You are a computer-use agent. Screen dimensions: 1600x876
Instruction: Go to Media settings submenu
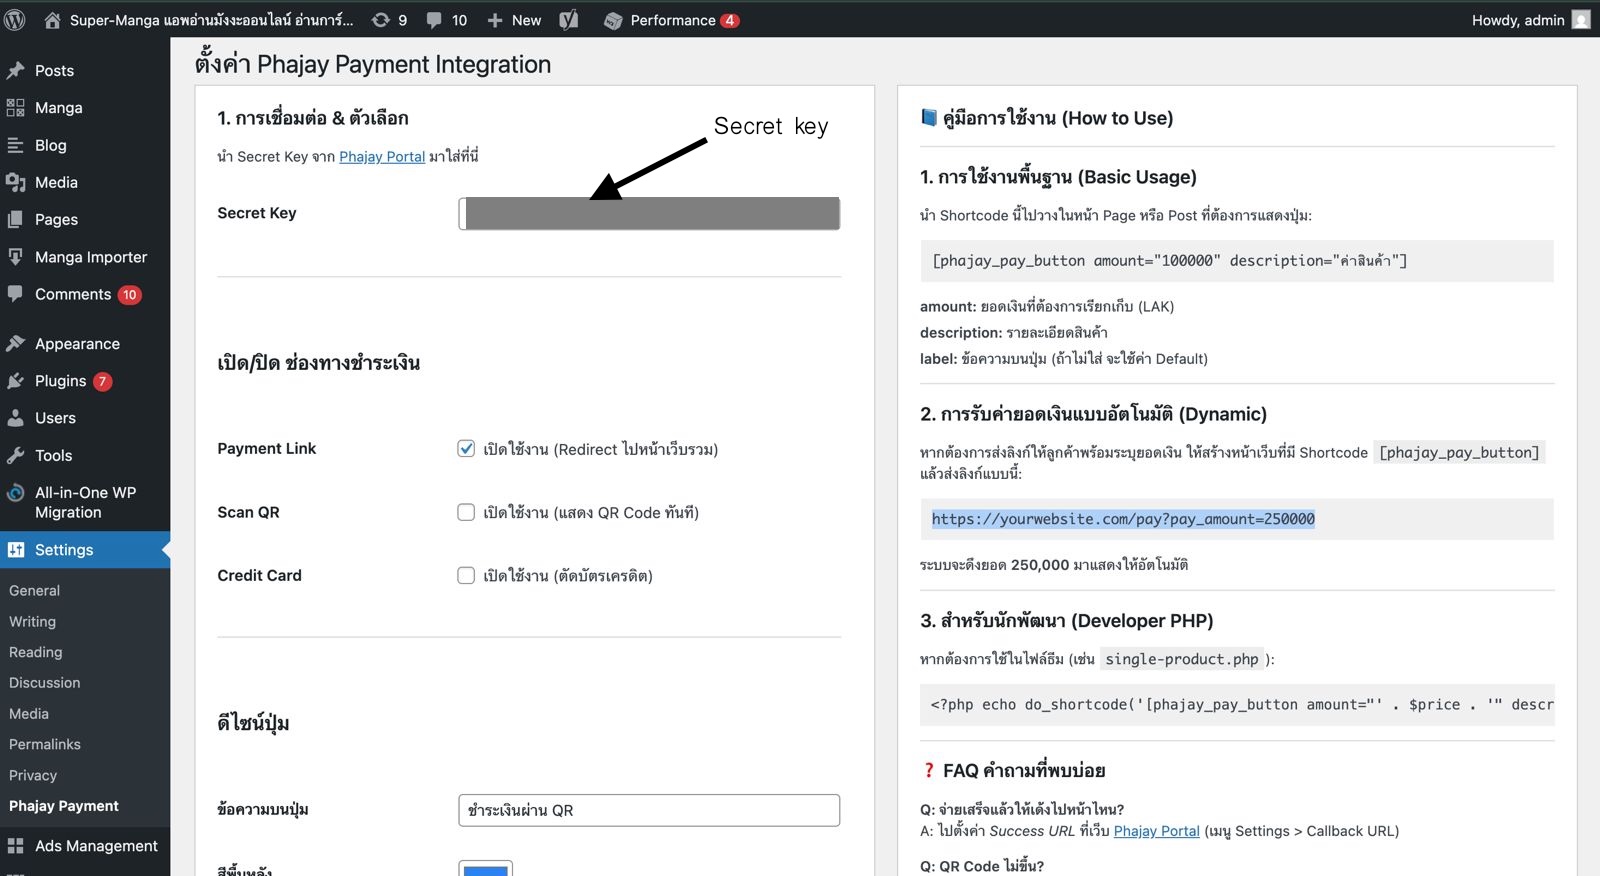[x=28, y=714]
